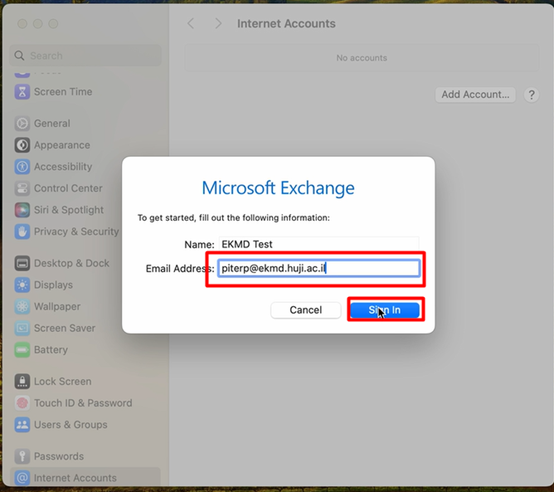
Task: Click the Lock Screen label
Action: pos(63,381)
